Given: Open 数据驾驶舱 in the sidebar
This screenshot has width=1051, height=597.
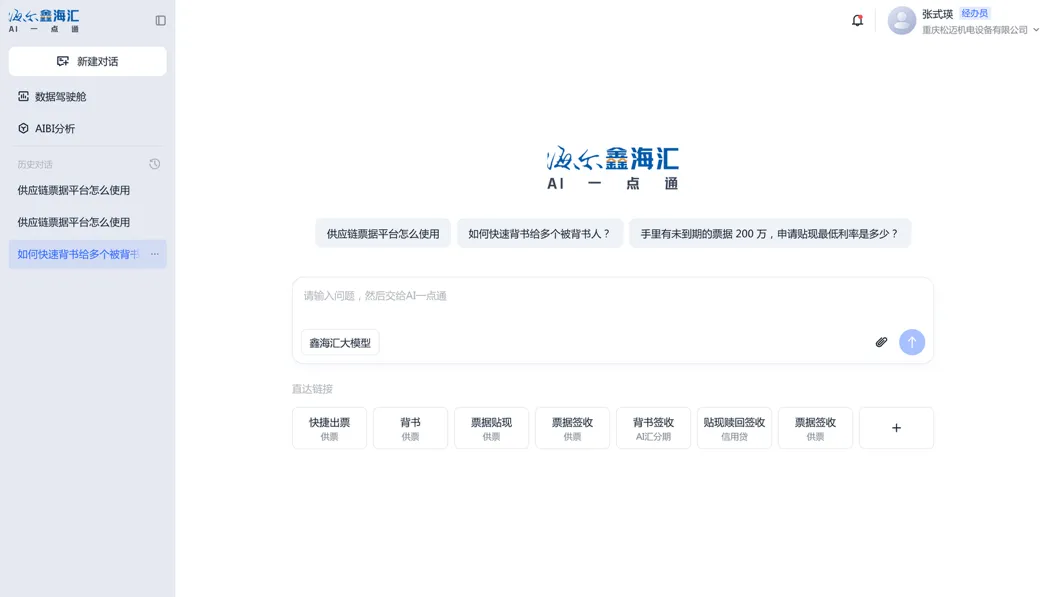Looking at the screenshot, I should pyautogui.click(x=60, y=97).
